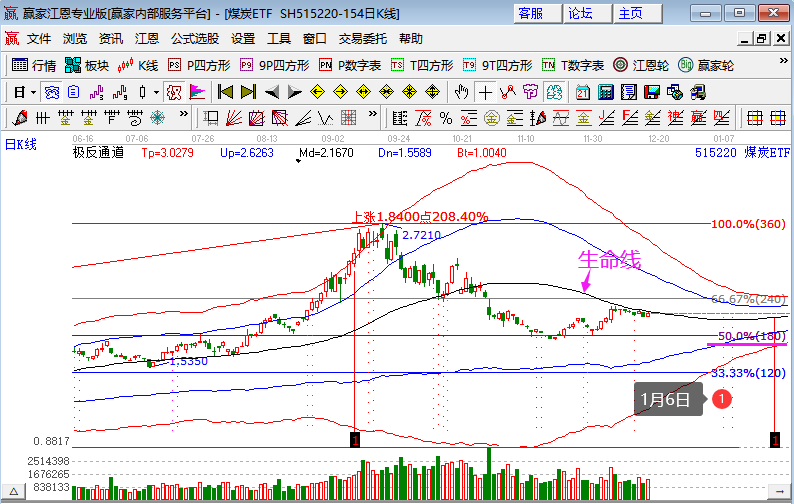Expand drawing tools overflow chevron
The height and width of the screenshot is (504, 794).
pos(184,113)
